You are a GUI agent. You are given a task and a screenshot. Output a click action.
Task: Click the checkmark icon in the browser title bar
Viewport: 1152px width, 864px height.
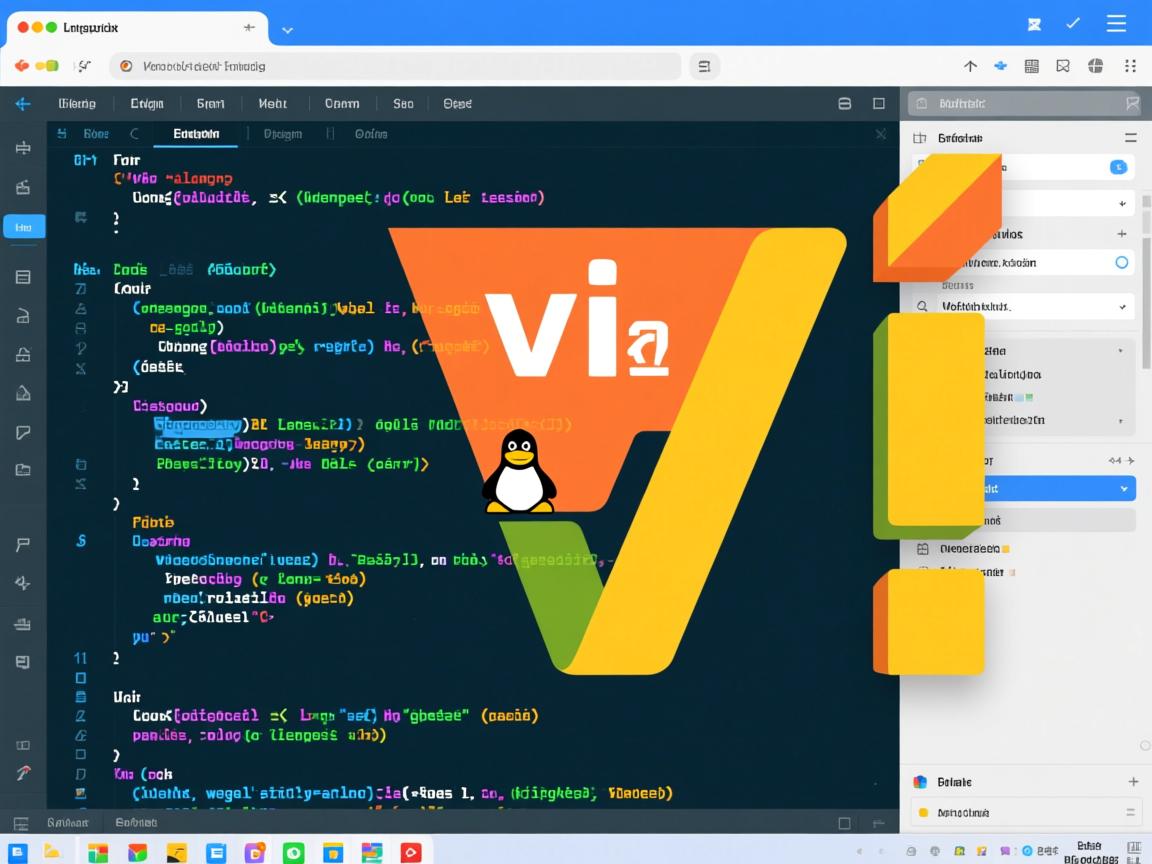1072,23
